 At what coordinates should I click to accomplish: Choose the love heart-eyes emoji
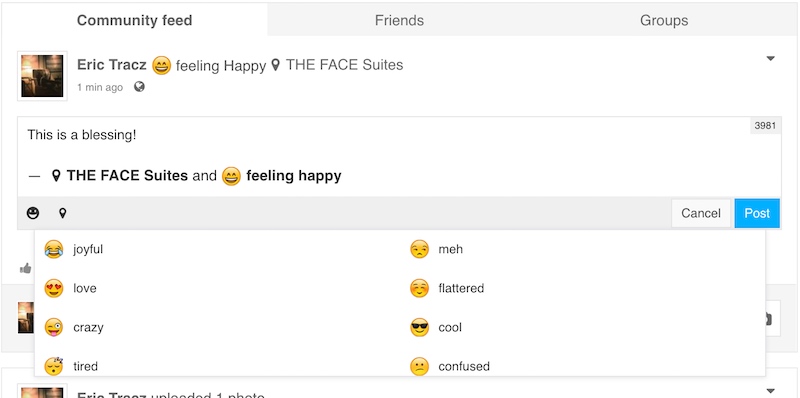point(54,288)
